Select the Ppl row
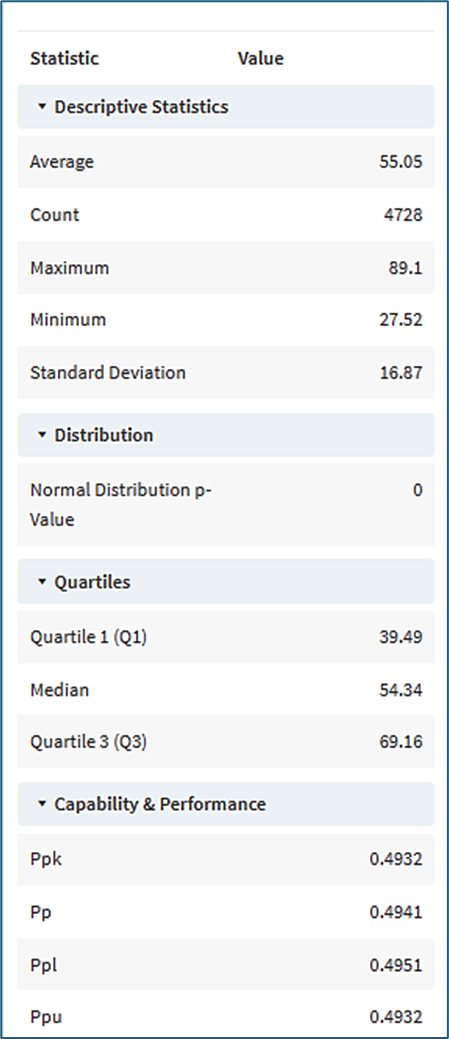This screenshot has height=1039, width=449. [x=226, y=965]
